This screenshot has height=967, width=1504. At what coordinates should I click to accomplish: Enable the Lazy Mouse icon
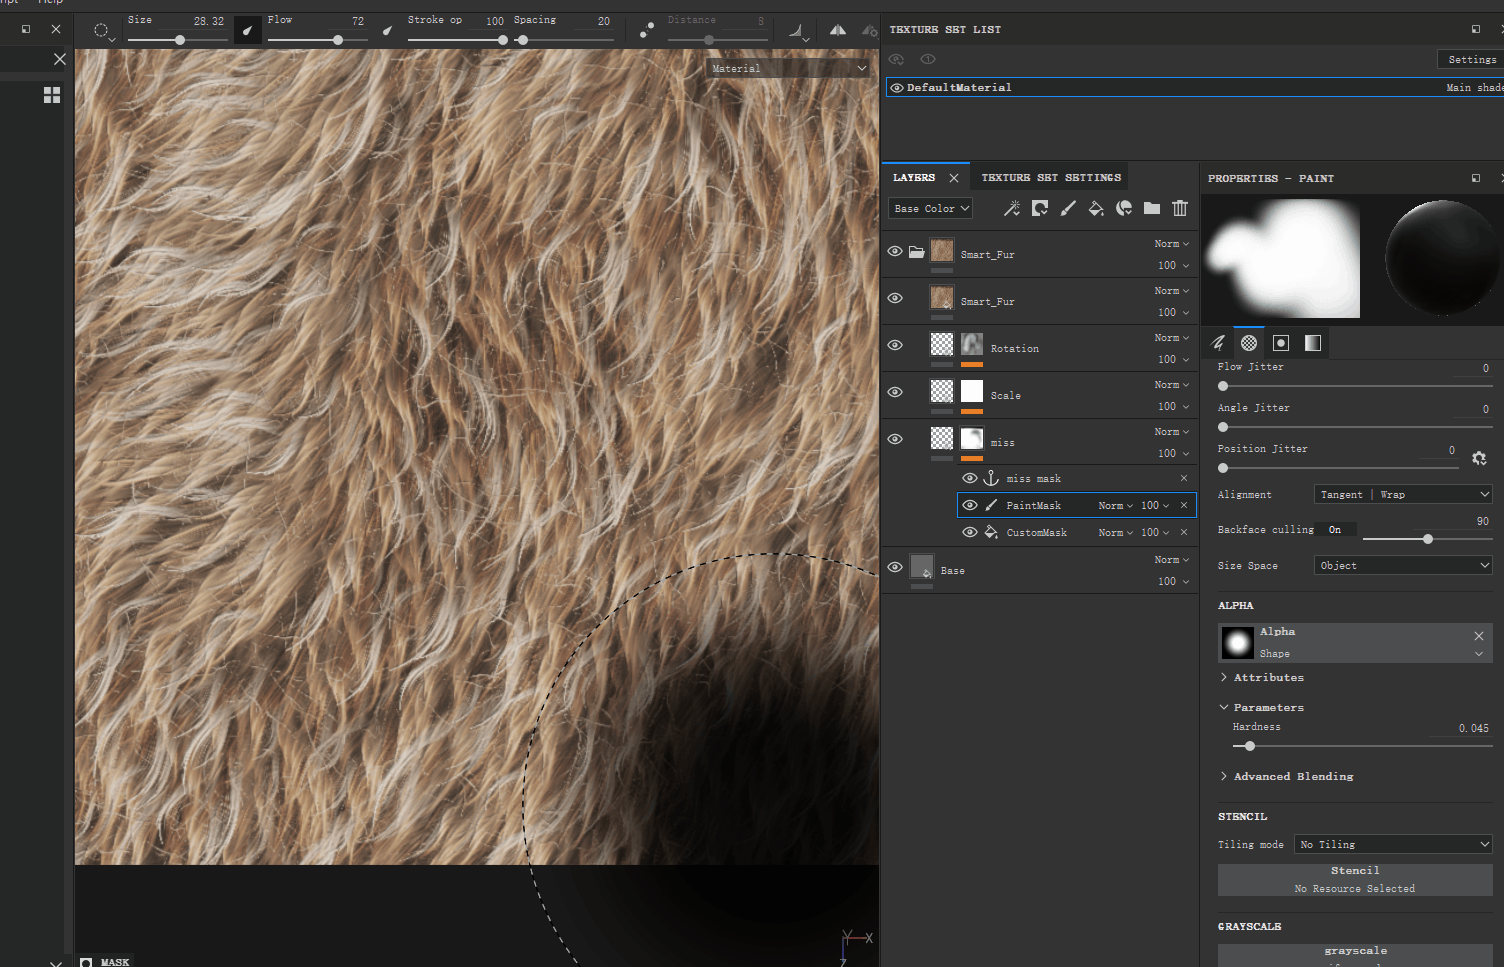647,30
